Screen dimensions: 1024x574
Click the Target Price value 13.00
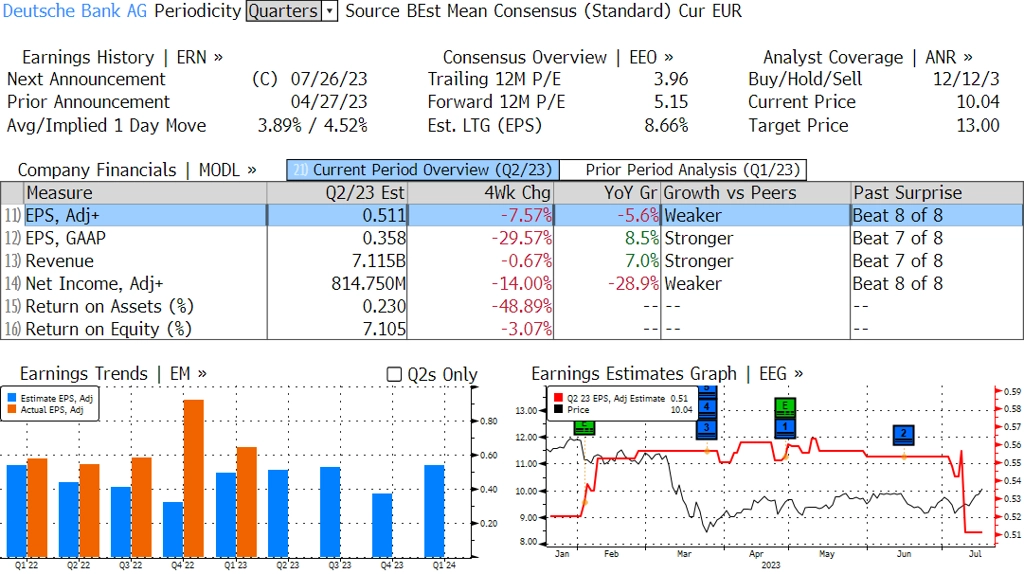[978, 125]
